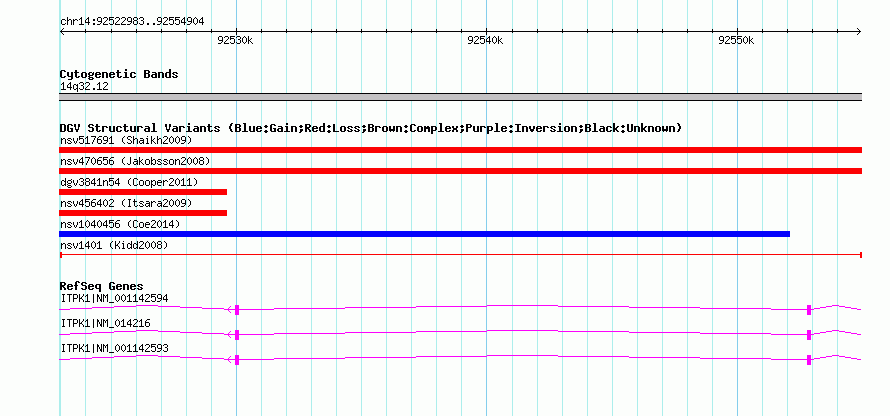The width and height of the screenshot is (890, 416).
Task: Click the left arrowhead of the ruler
Action: click(62, 32)
